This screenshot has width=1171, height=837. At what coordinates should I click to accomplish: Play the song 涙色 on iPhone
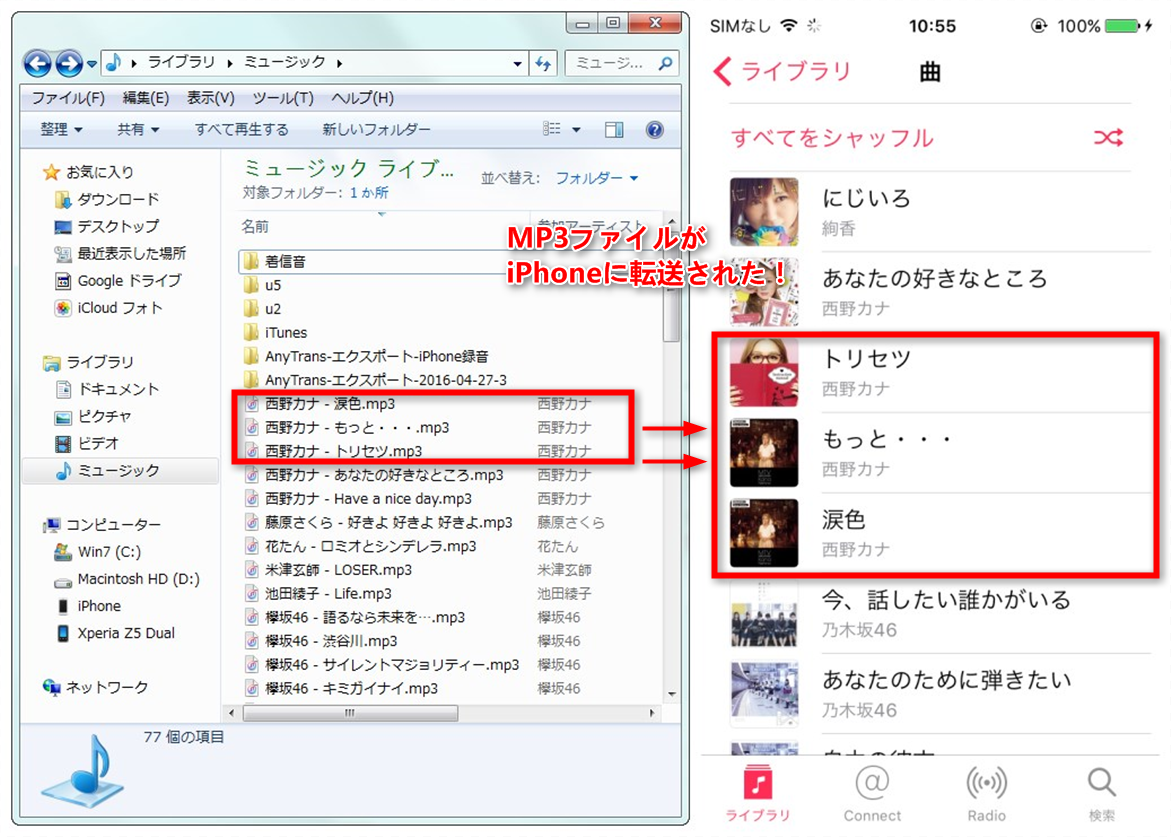(941, 533)
